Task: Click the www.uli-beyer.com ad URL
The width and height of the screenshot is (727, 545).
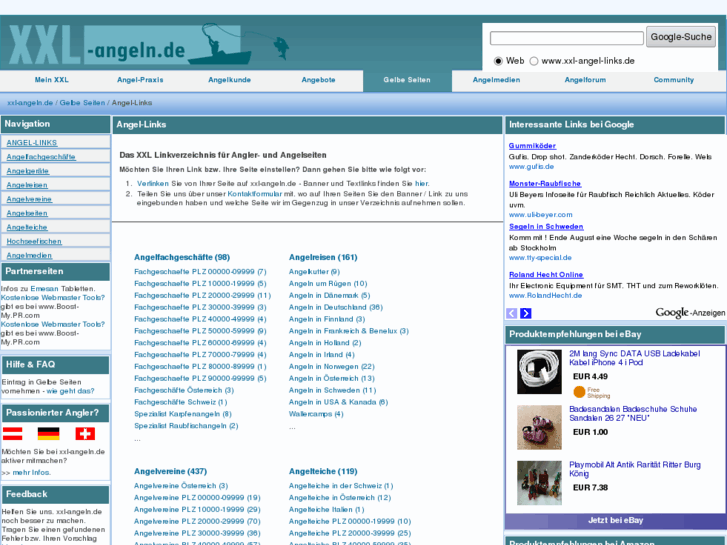Action: point(541,215)
